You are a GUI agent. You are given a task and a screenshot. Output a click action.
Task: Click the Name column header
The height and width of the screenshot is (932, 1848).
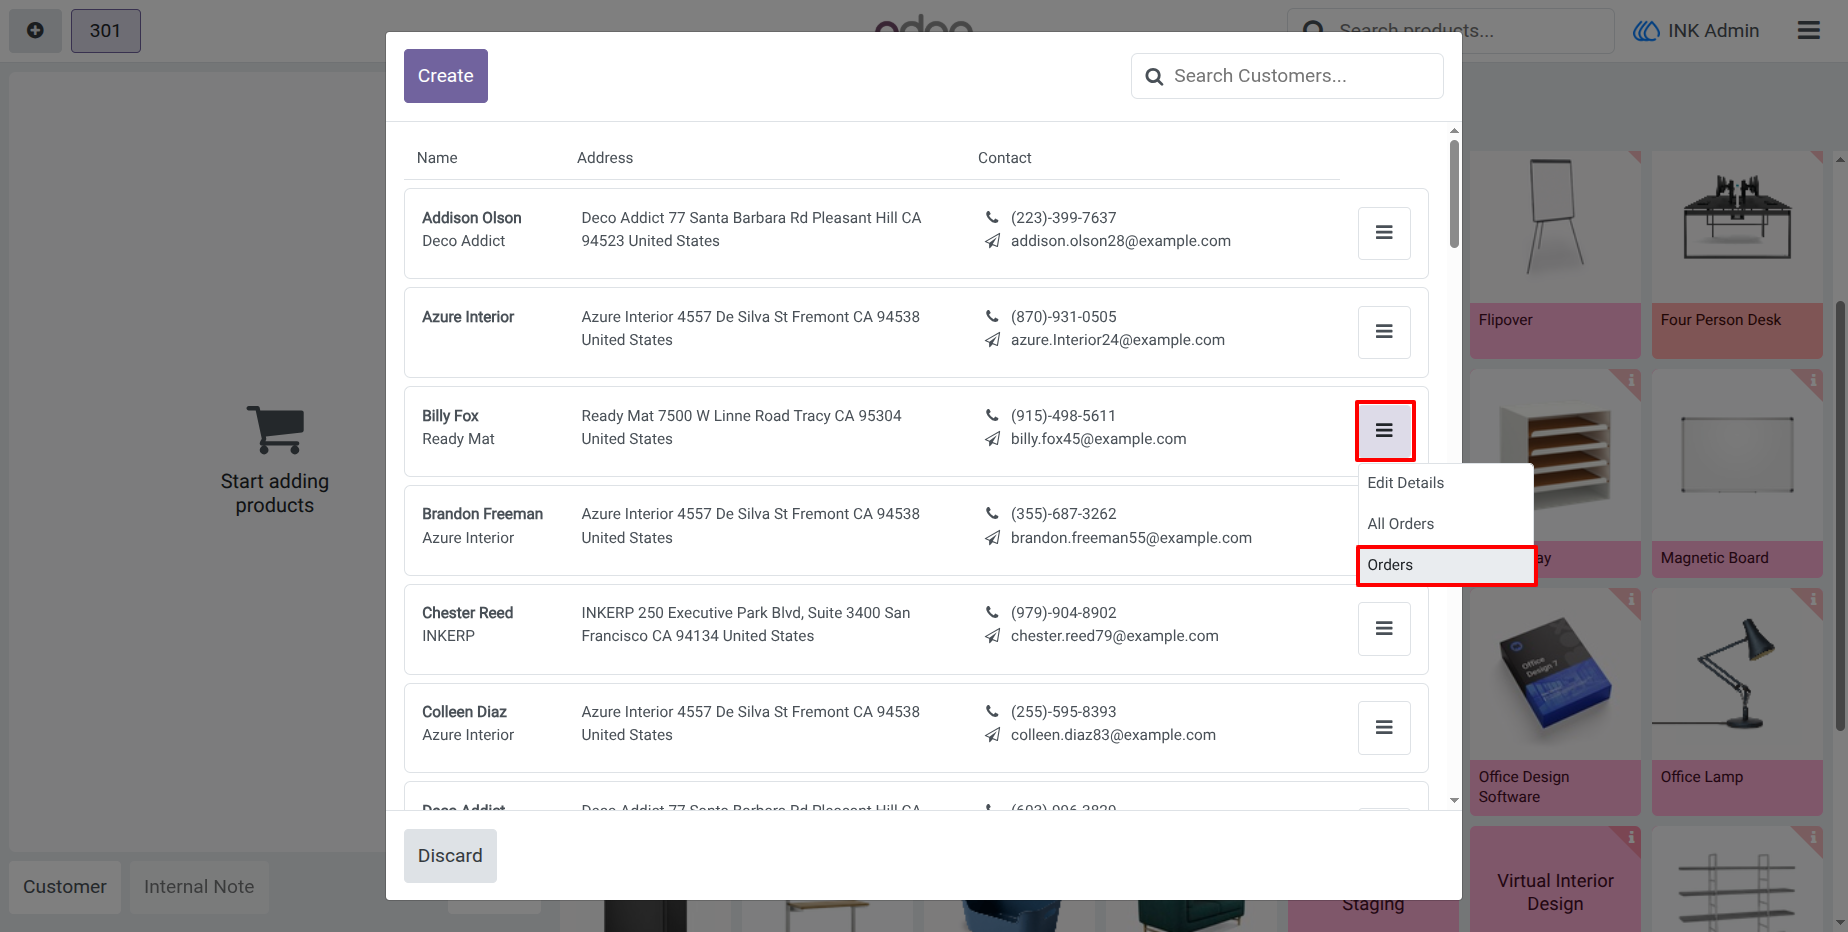pos(437,158)
